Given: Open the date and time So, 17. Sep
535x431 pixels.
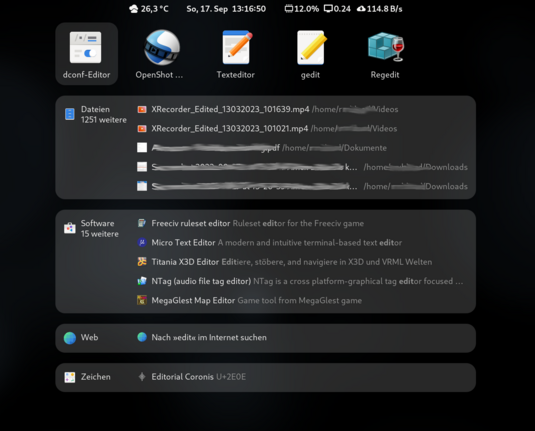Looking at the screenshot, I should pyautogui.click(x=226, y=9).
